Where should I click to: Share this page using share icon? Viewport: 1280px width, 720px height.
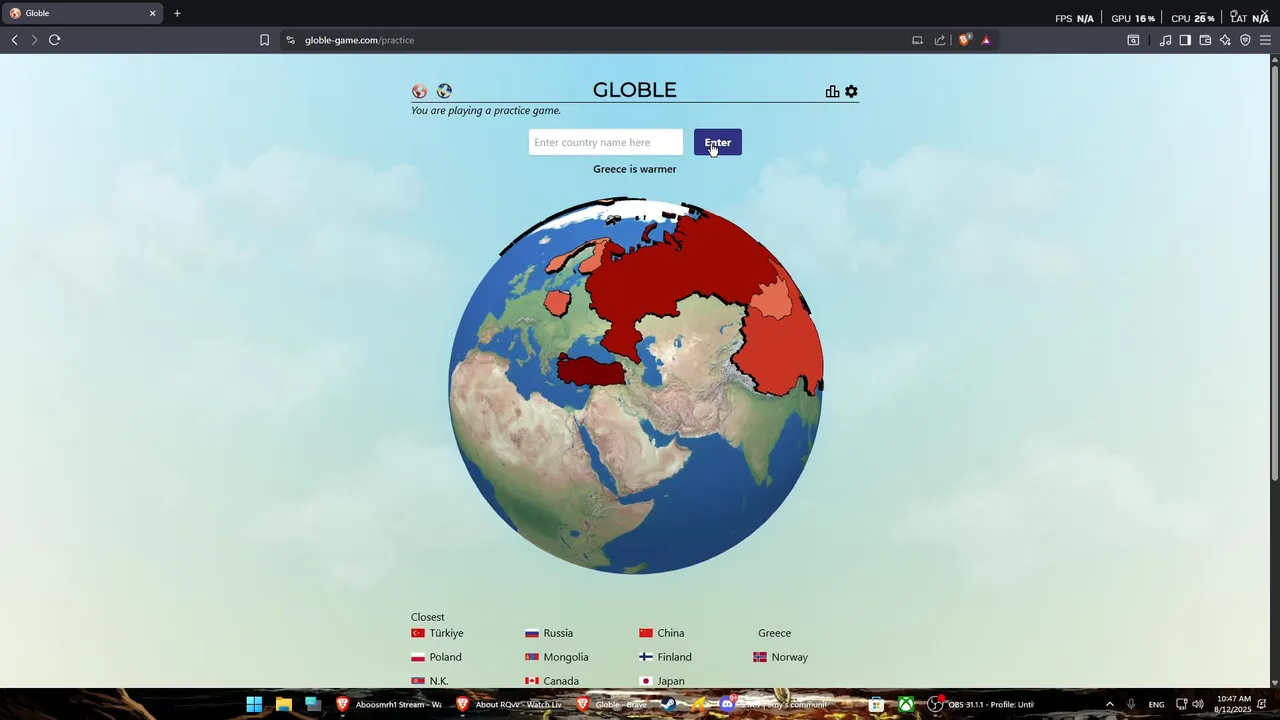click(x=940, y=40)
